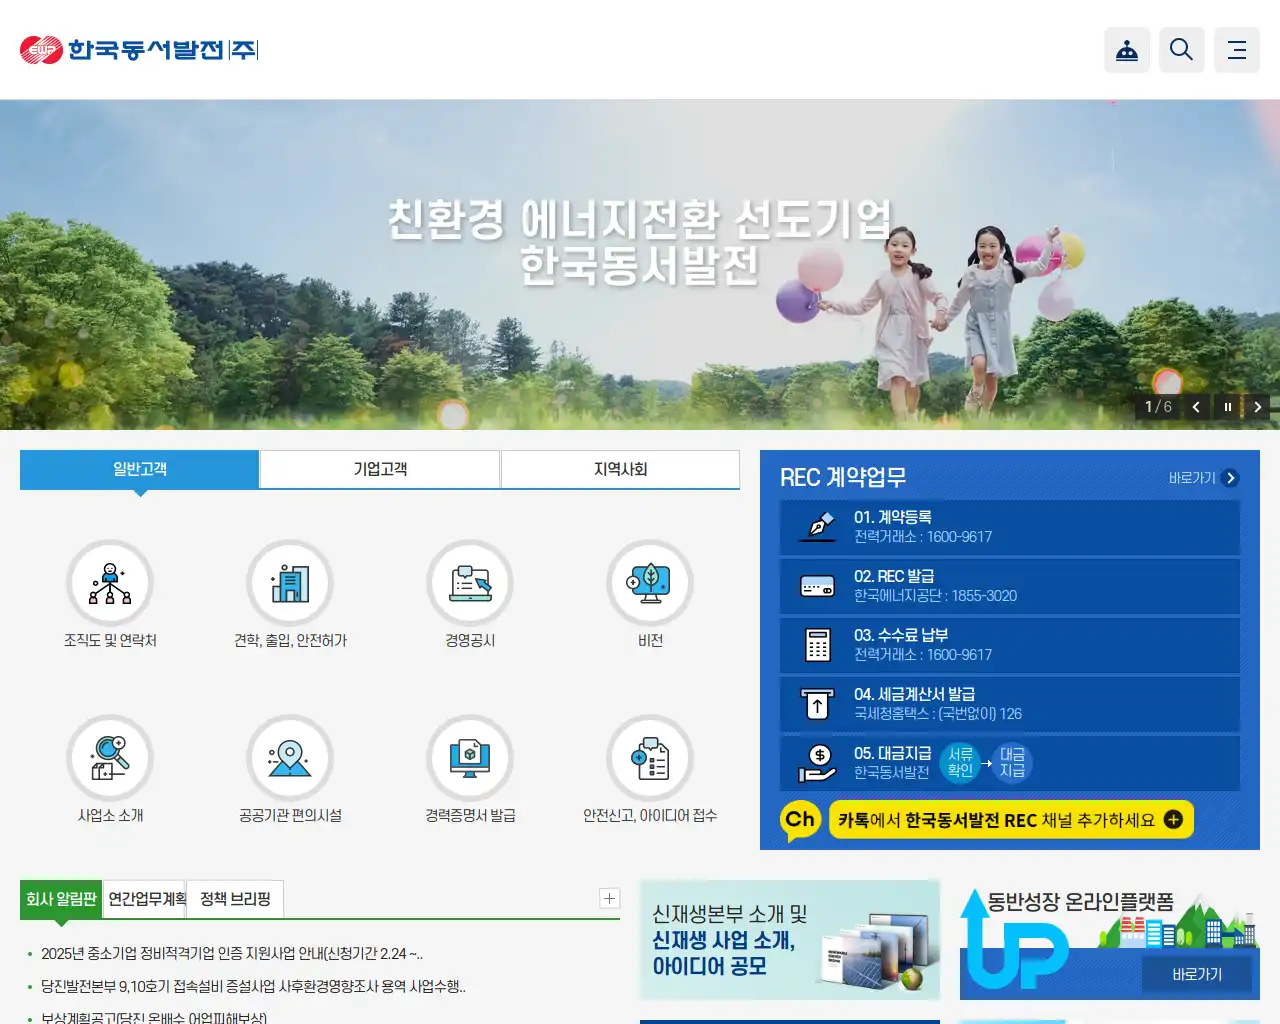The image size is (1280, 1024).
Task: Open the full menu via the hamburger icon
Action: (x=1237, y=49)
